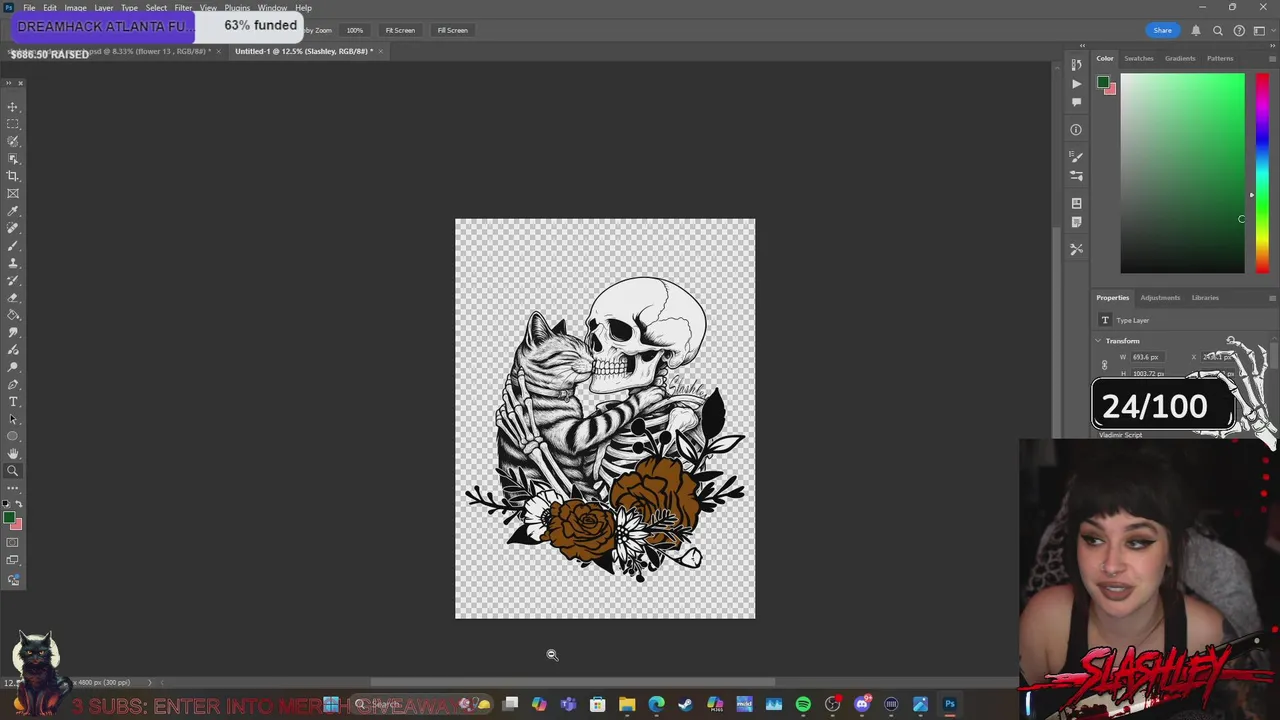Open the Properties panel options menu

pyautogui.click(x=1272, y=297)
